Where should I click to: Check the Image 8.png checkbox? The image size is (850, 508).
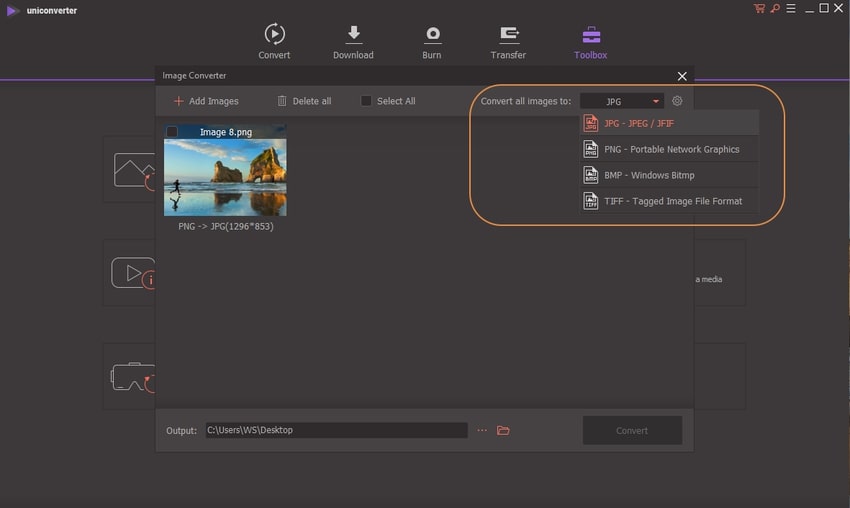coord(172,132)
